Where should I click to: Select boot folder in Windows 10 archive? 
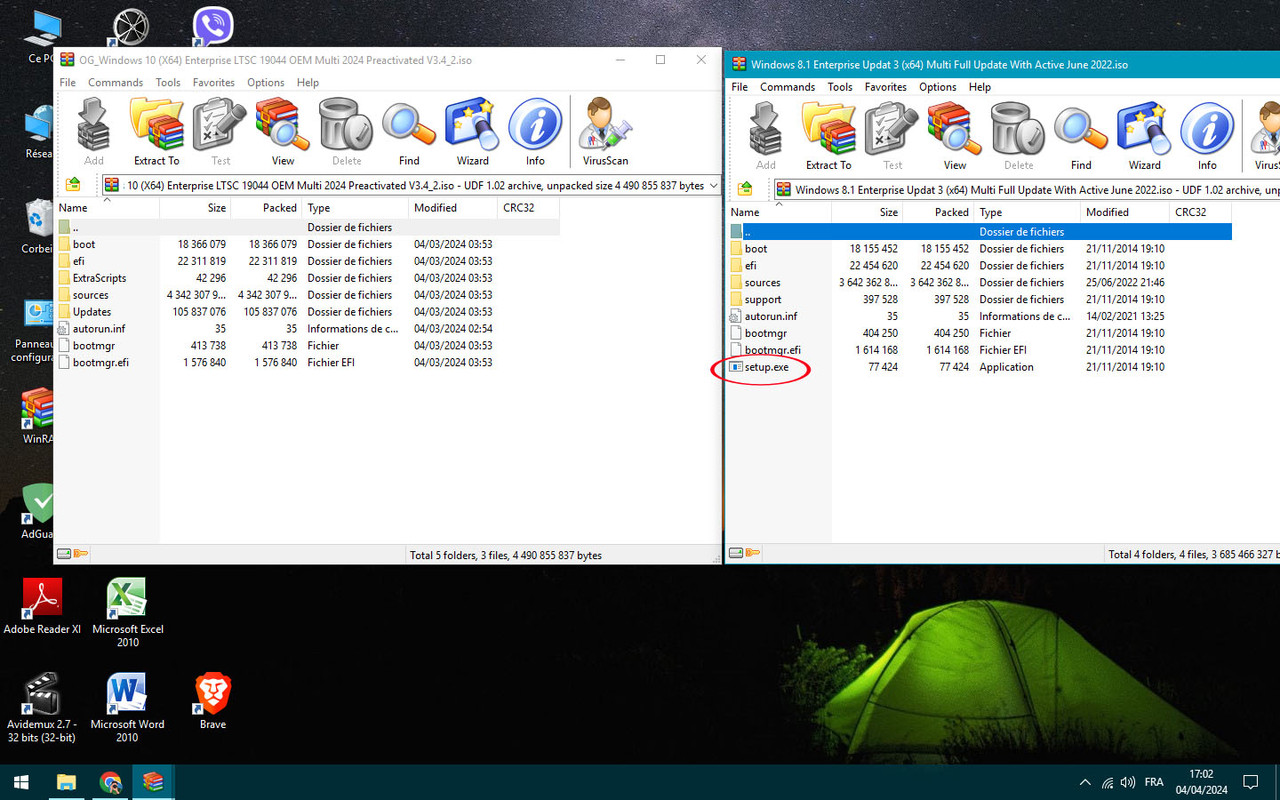84,244
